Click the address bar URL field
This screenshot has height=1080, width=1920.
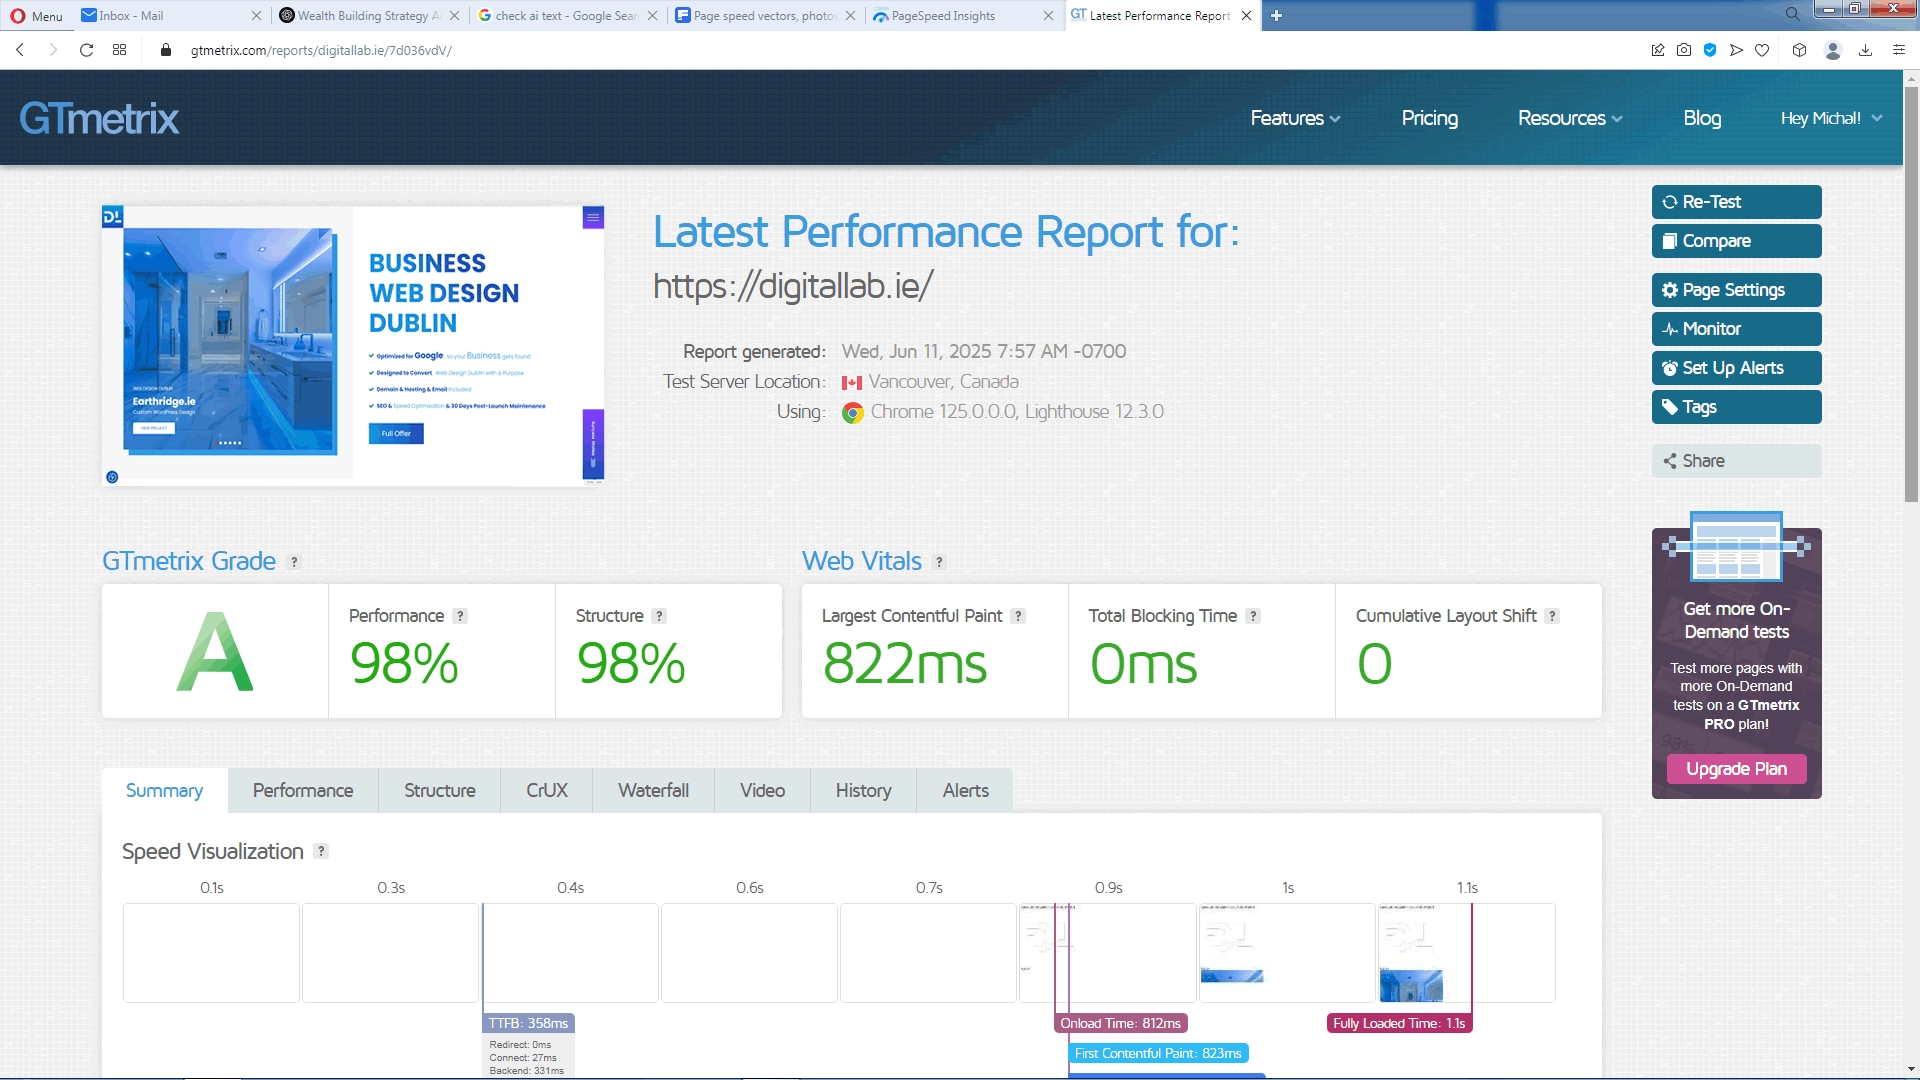point(900,50)
